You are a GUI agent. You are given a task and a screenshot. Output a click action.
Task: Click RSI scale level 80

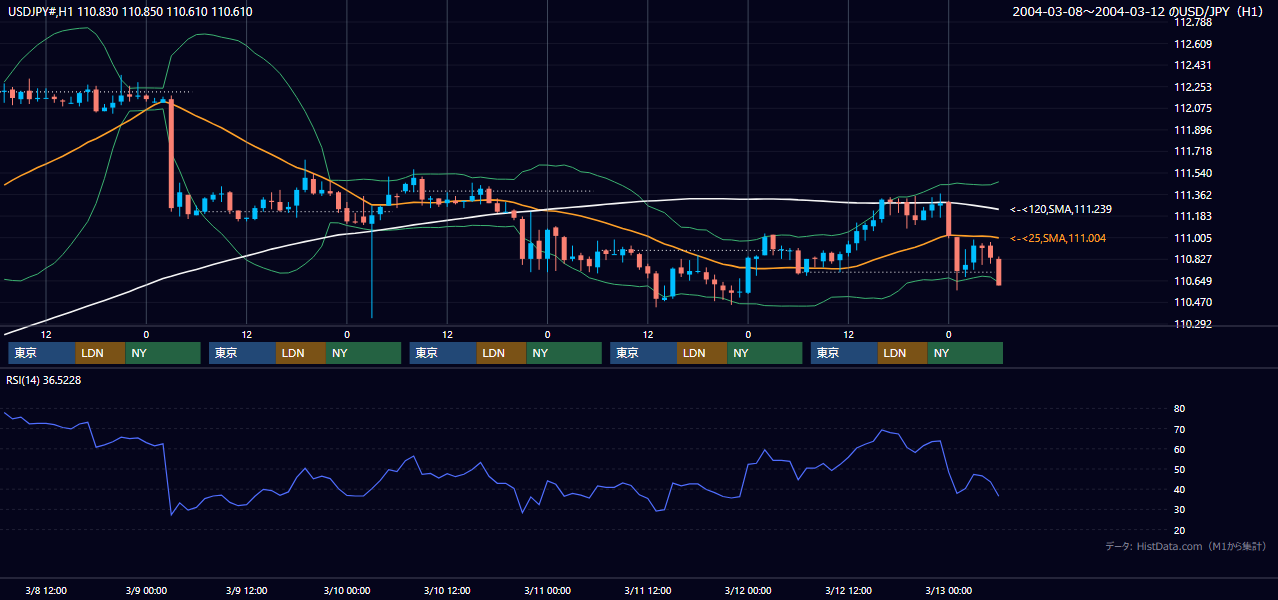(1179, 409)
